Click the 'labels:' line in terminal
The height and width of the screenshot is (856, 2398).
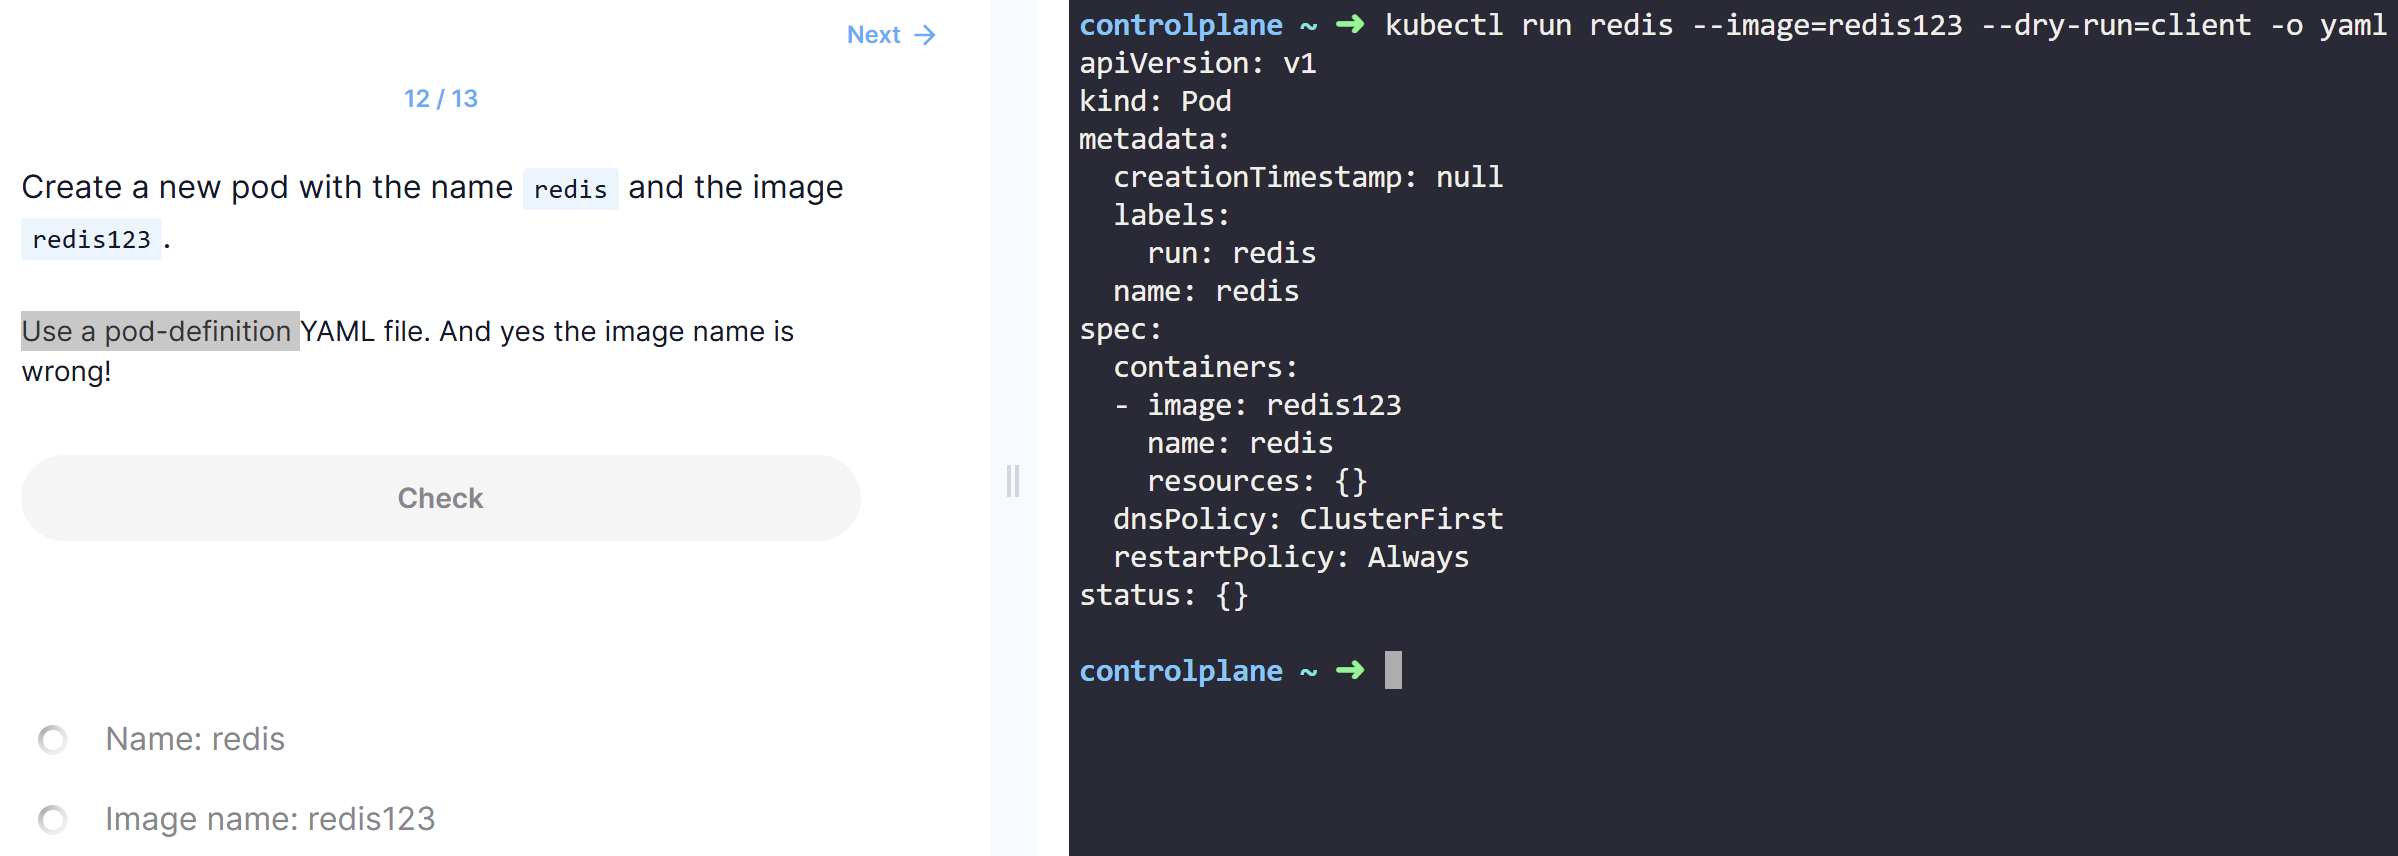click(1172, 215)
